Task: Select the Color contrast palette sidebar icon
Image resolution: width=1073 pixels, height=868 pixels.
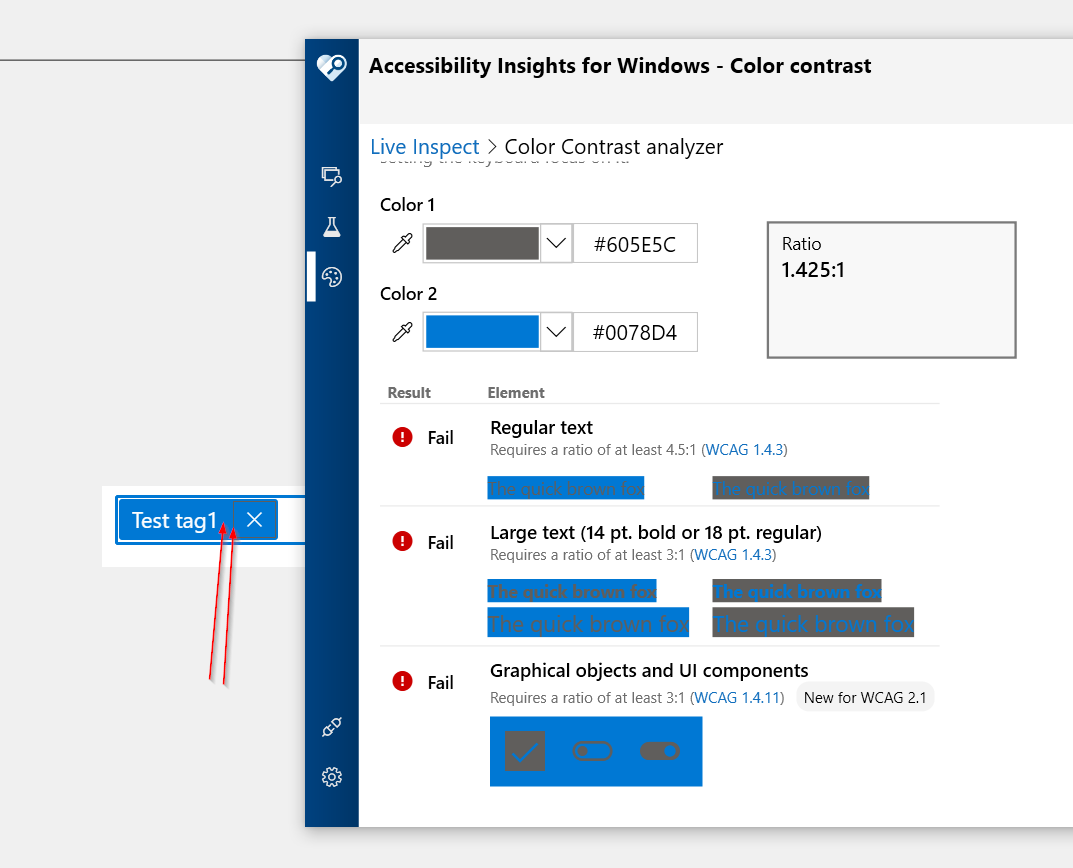Action: pos(332,277)
